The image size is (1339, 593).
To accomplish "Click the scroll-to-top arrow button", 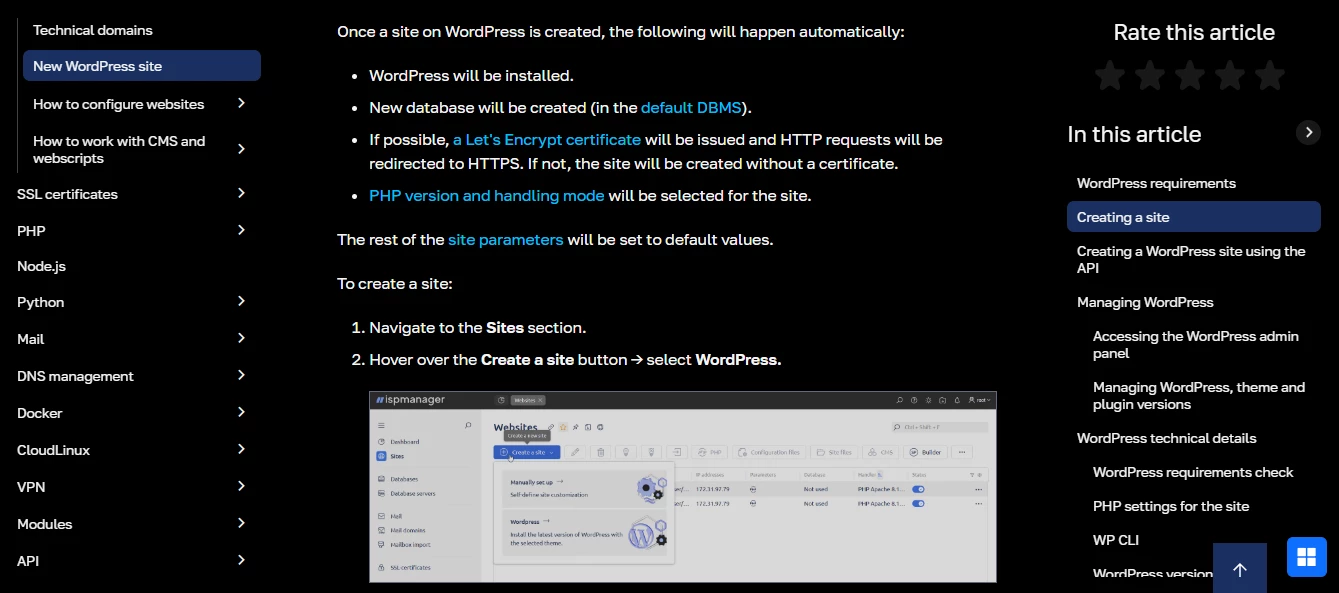I will pos(1239,568).
